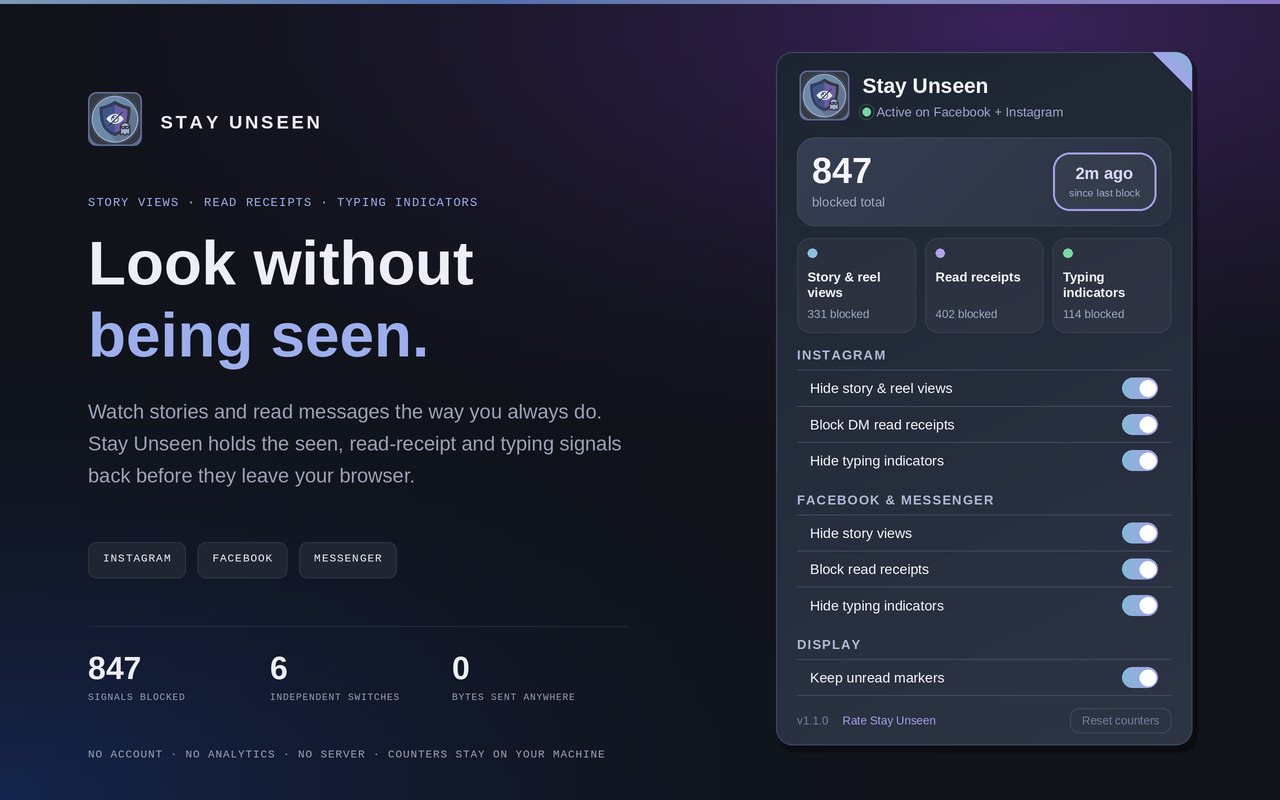Select the FACEBOOK tag pill
Screen dimensions: 1280x800
[242, 560]
